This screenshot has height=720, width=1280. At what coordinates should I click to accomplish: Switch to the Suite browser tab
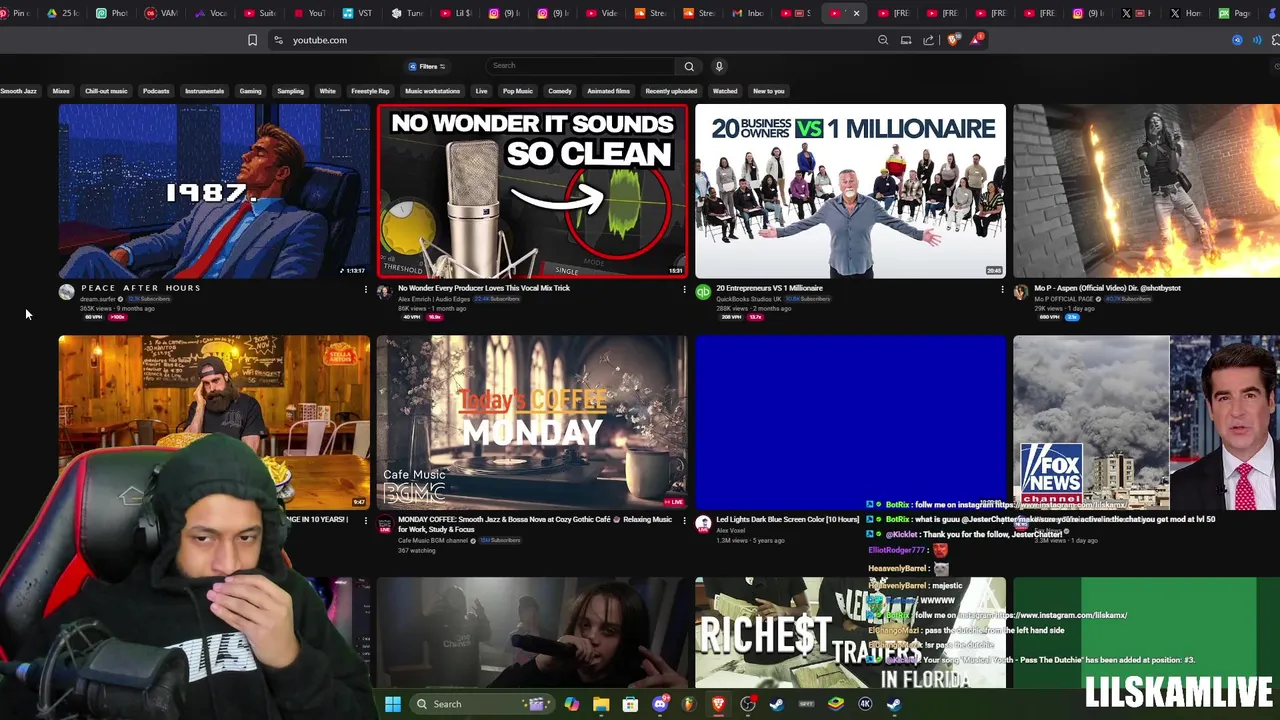click(261, 13)
